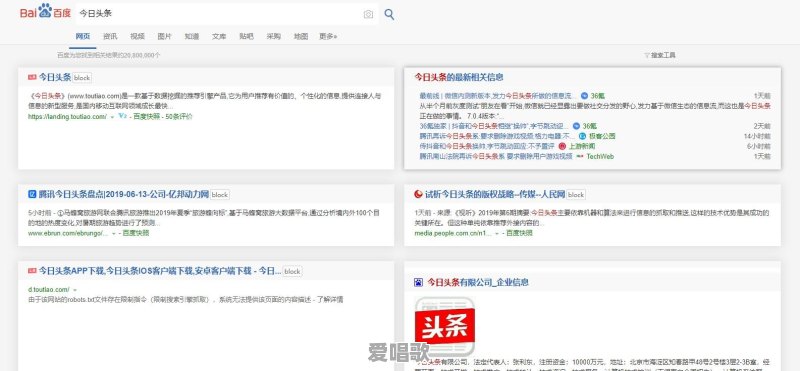Click 了解详情 in robots.txt notice
This screenshot has height=371, width=800.
point(331,300)
